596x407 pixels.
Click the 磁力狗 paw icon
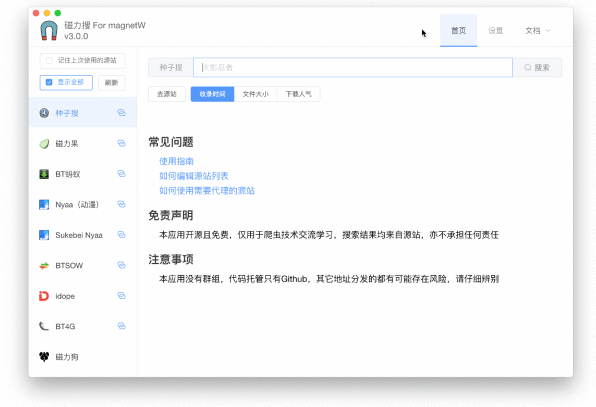[44, 357]
